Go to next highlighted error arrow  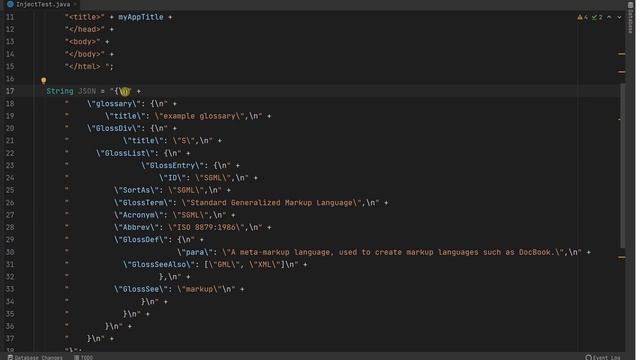coord(619,17)
